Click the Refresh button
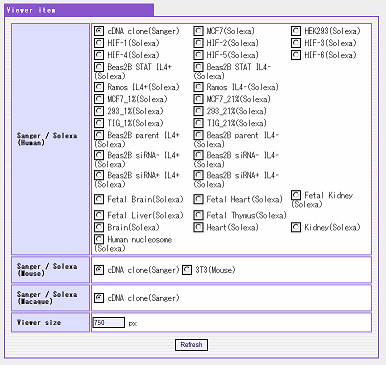The height and width of the screenshot is (365, 386). [x=191, y=345]
